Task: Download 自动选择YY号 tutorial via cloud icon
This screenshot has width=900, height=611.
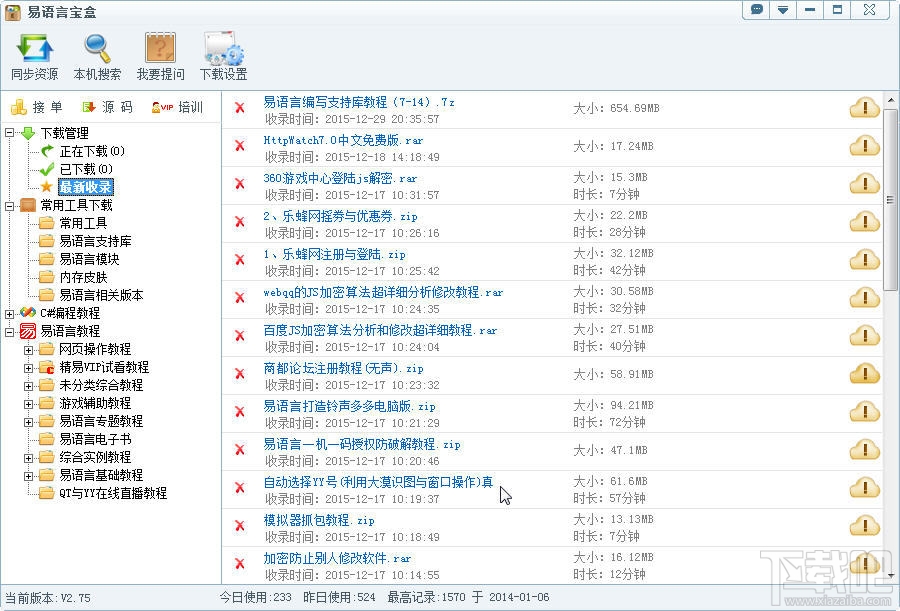Action: 864,488
